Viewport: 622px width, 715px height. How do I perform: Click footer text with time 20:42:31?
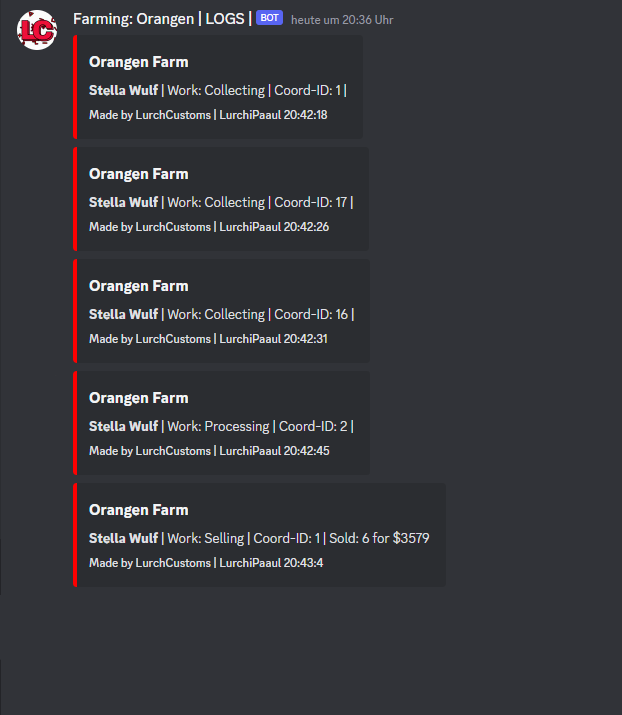pyautogui.click(x=208, y=339)
